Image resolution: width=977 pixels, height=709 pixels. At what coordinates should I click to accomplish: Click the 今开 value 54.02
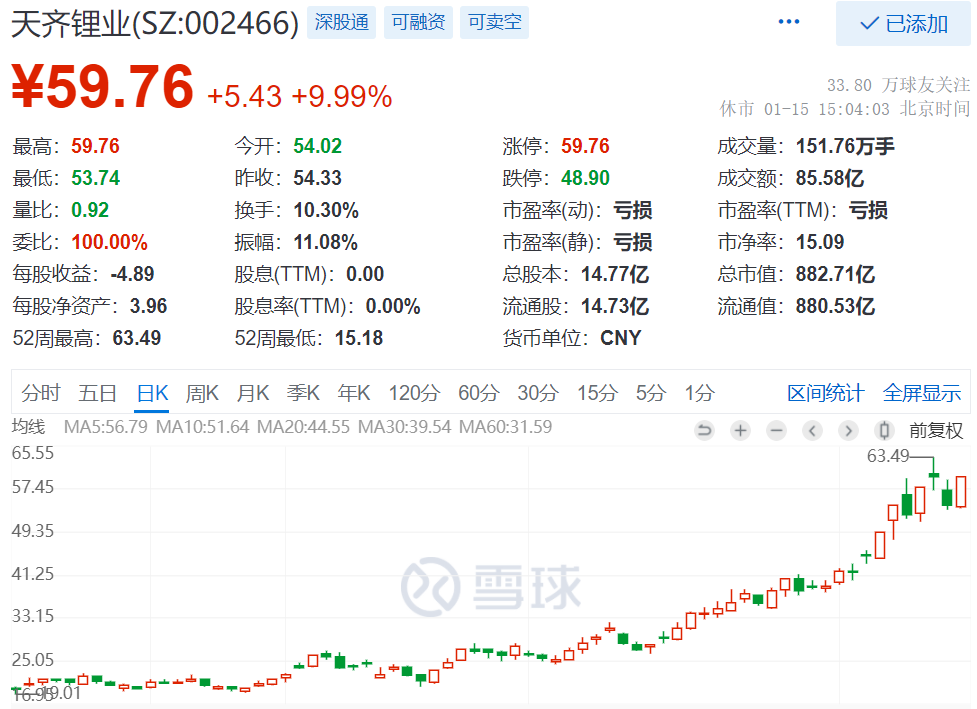point(318,146)
